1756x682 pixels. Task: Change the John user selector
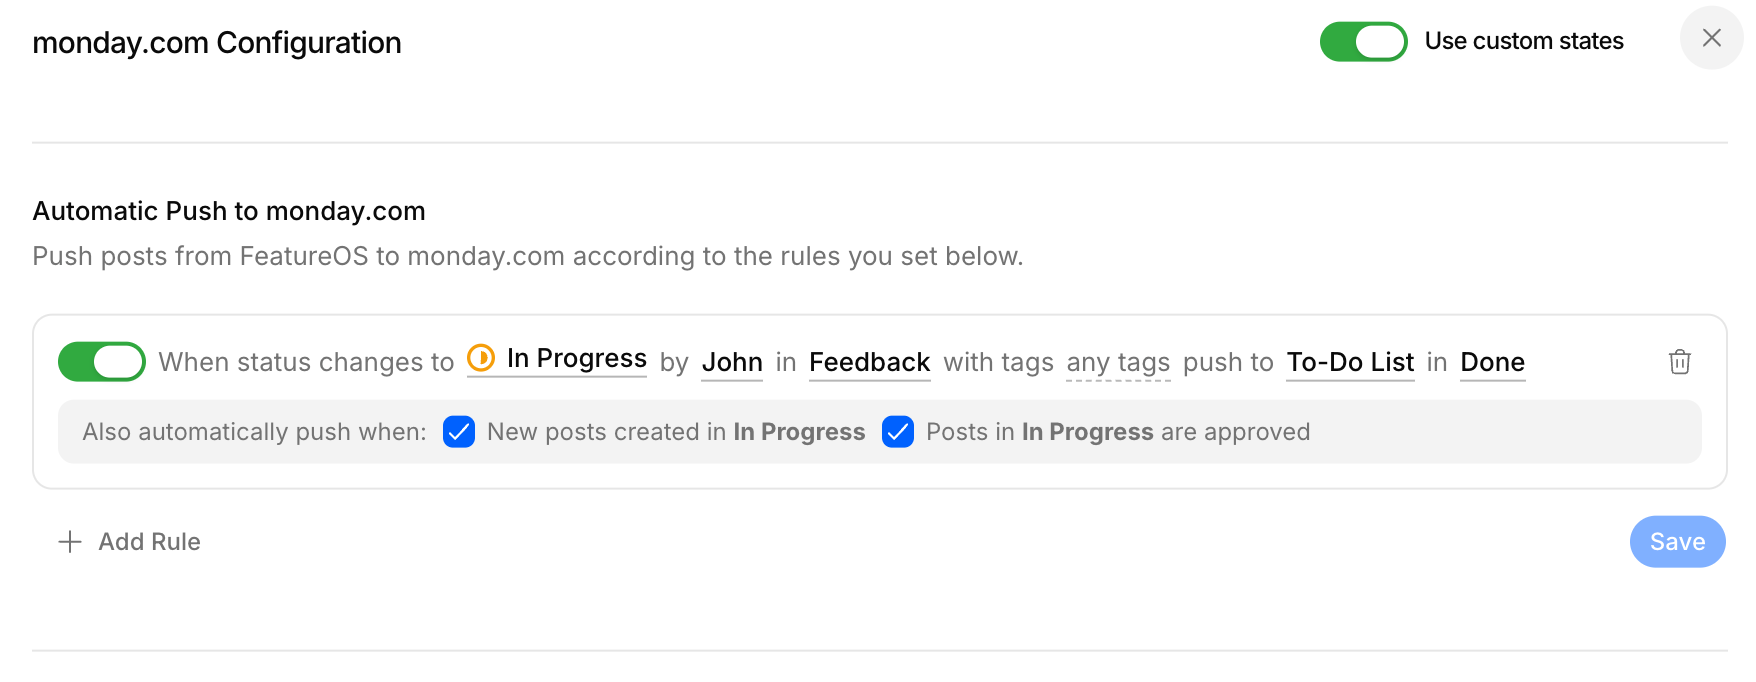coord(732,362)
